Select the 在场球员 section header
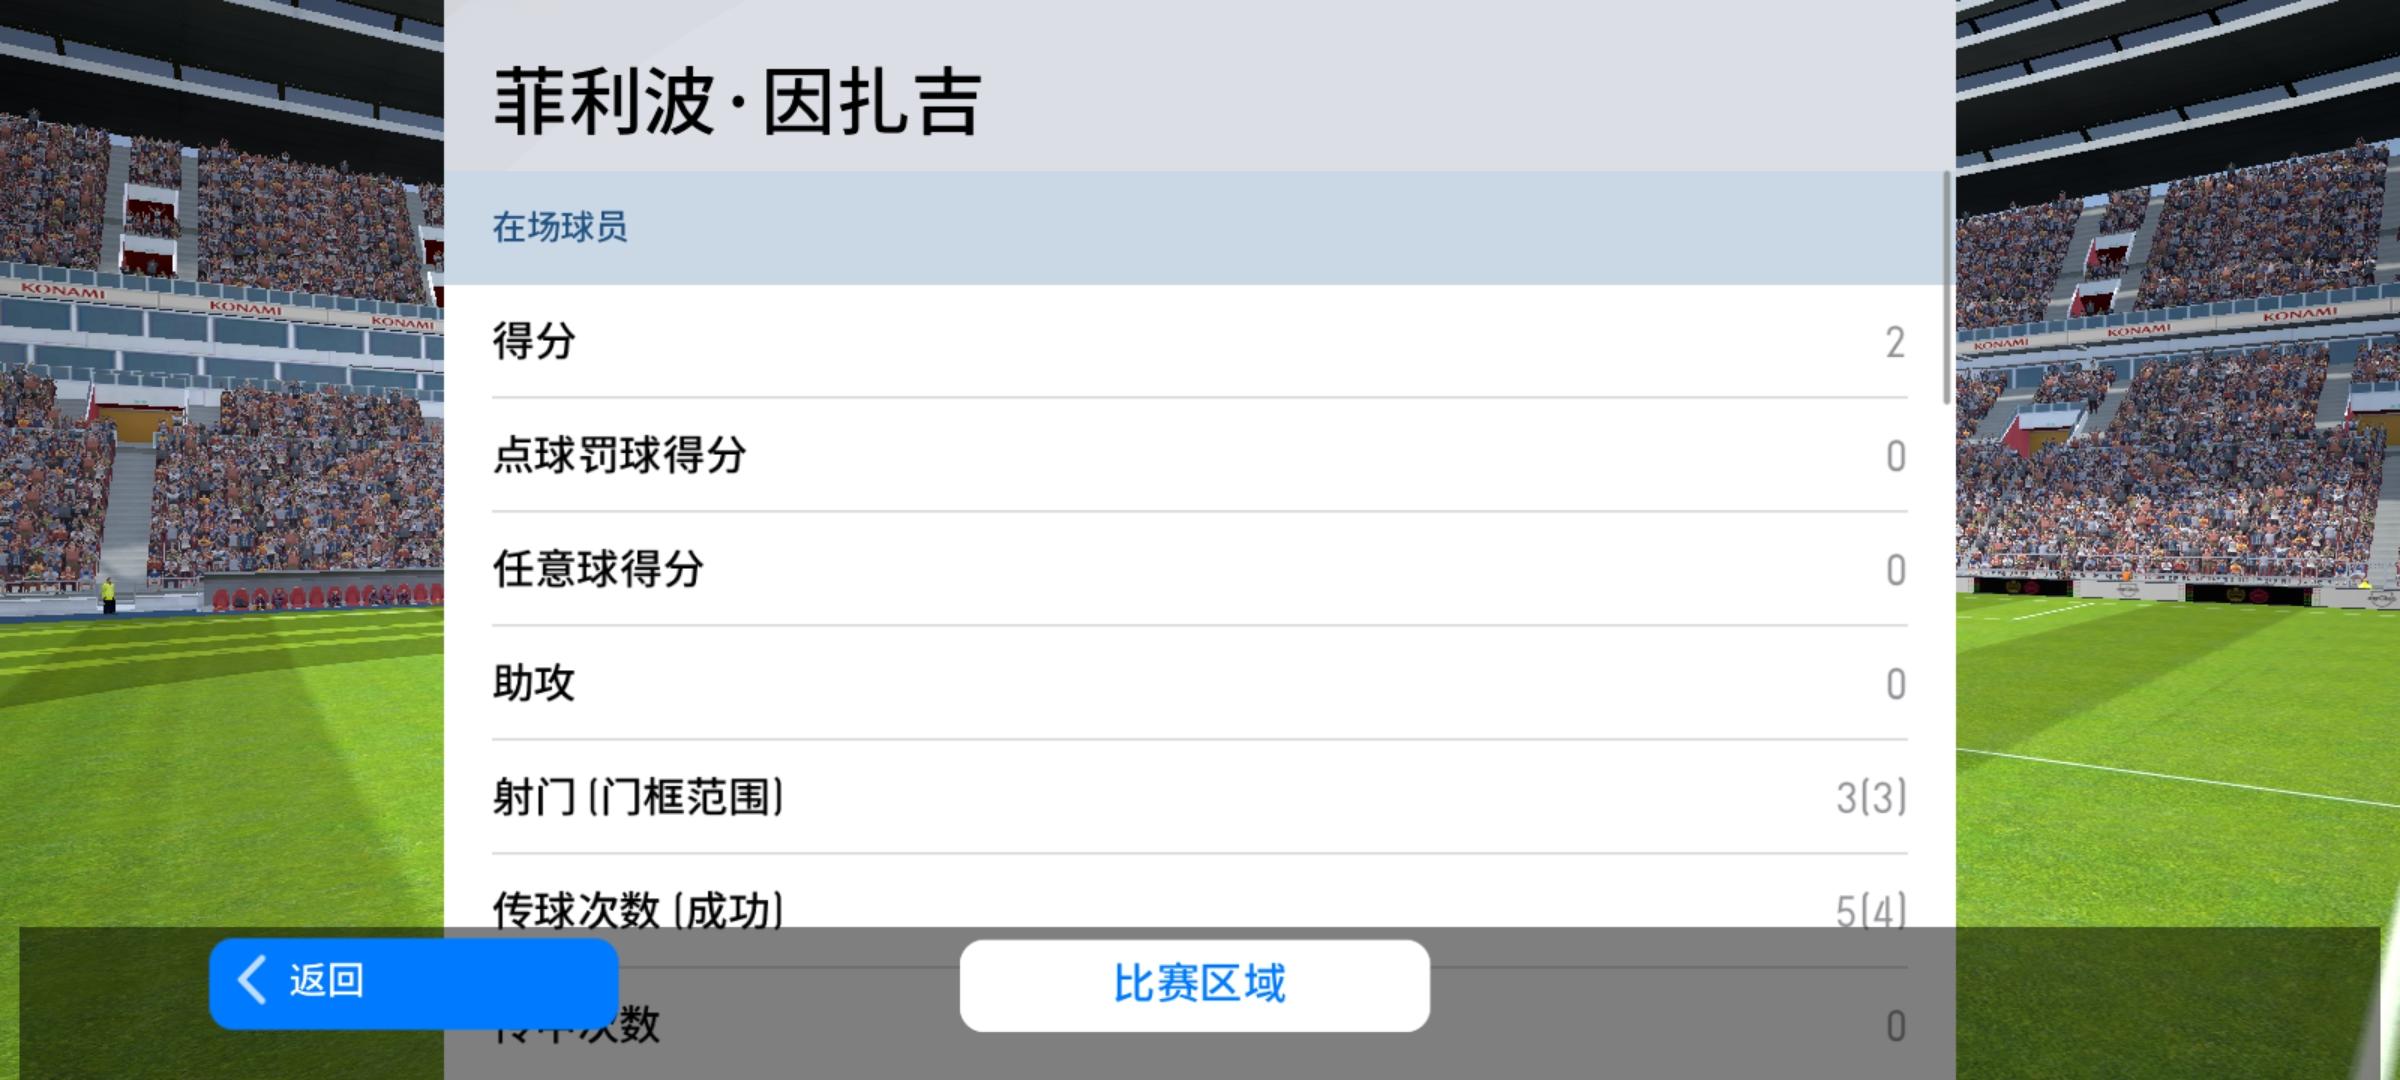The width and height of the screenshot is (2400, 1080). coord(560,228)
